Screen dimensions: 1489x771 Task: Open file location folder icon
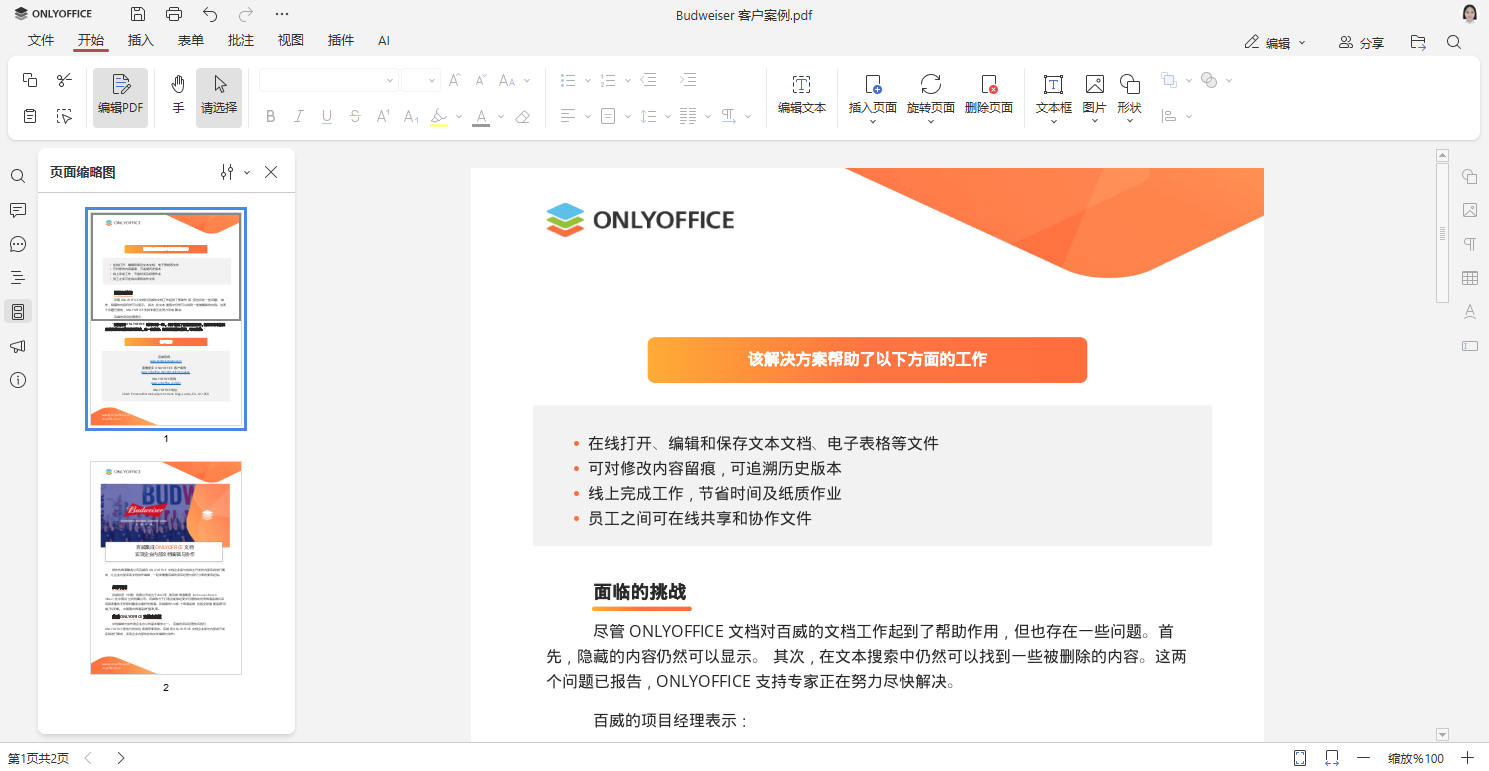pyautogui.click(x=1418, y=42)
